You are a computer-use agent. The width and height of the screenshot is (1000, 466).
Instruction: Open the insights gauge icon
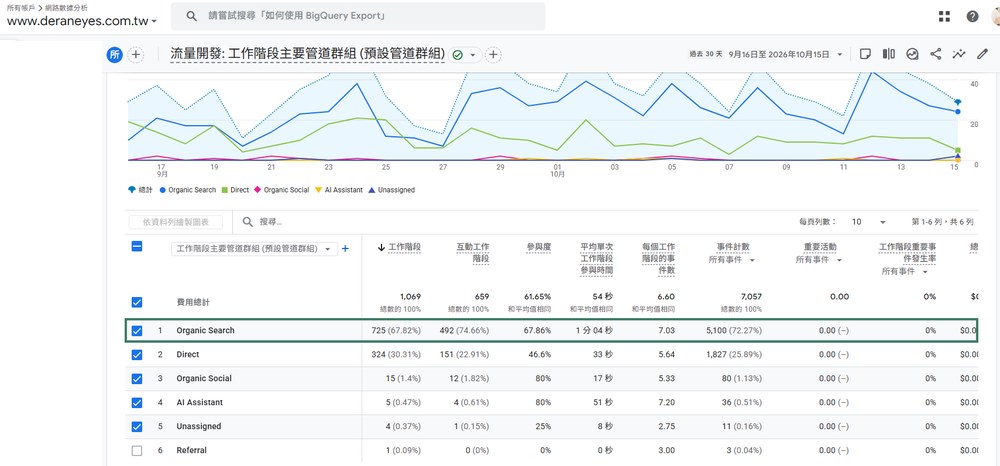coord(912,54)
